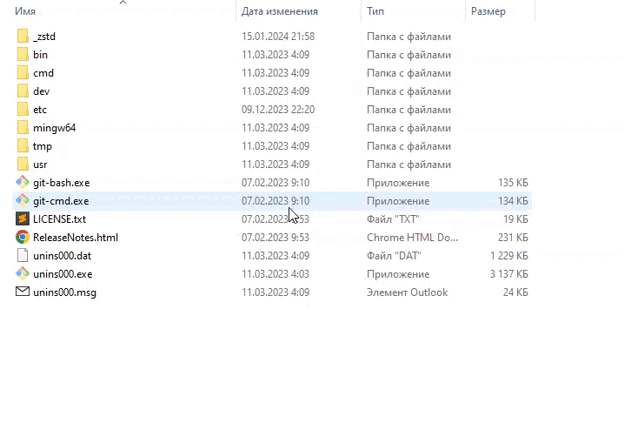This screenshot has height=430, width=624.
Task: Select the cmd folder name
Action: 43,73
